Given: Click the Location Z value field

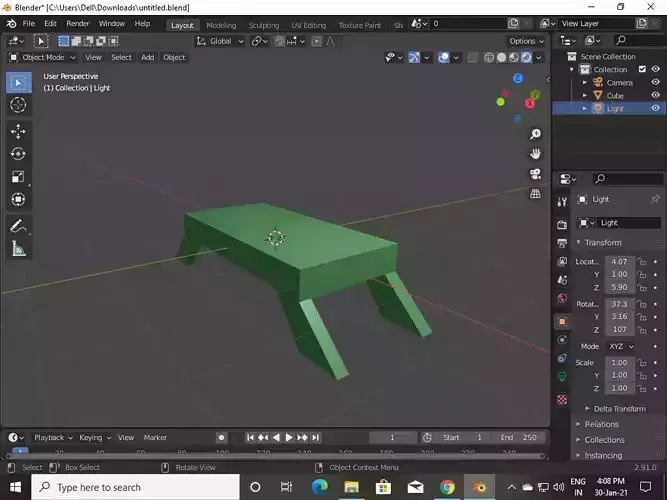Looking at the screenshot, I should pyautogui.click(x=619, y=287).
